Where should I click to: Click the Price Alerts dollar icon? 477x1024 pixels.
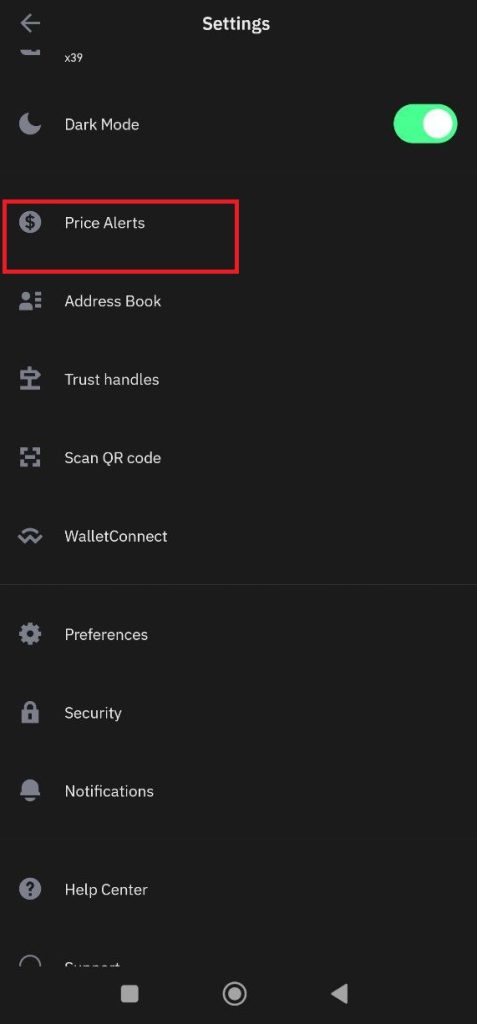30,223
